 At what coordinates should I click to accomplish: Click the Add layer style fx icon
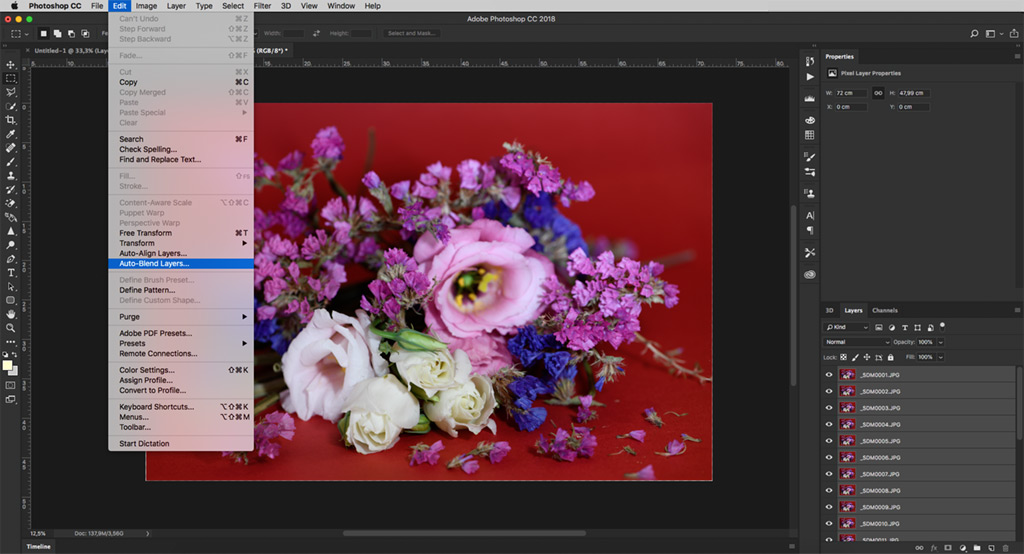933,547
